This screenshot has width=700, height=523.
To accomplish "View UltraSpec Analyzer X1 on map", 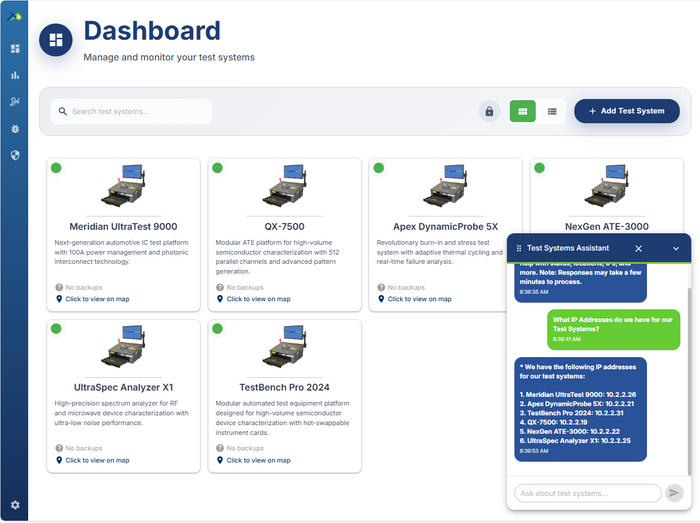I will click(97, 460).
